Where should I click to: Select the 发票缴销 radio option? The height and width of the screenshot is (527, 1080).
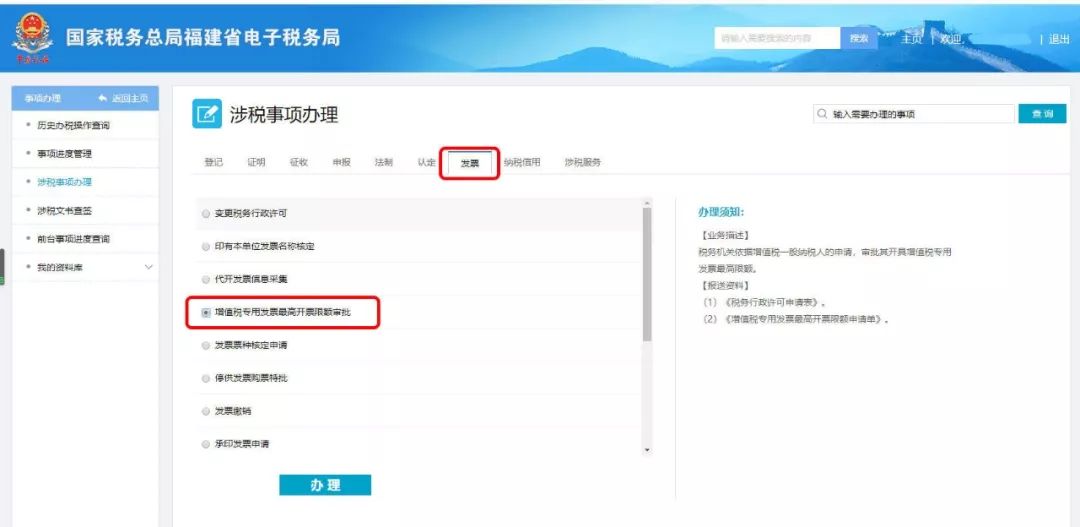[206, 411]
